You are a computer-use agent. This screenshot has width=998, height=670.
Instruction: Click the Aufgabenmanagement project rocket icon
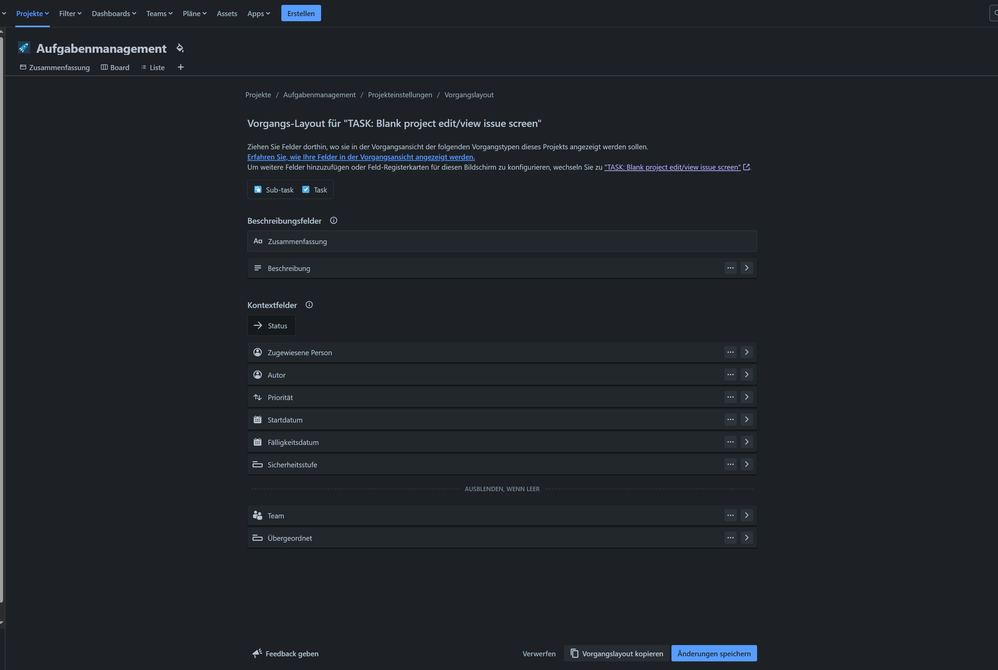[x=24, y=48]
